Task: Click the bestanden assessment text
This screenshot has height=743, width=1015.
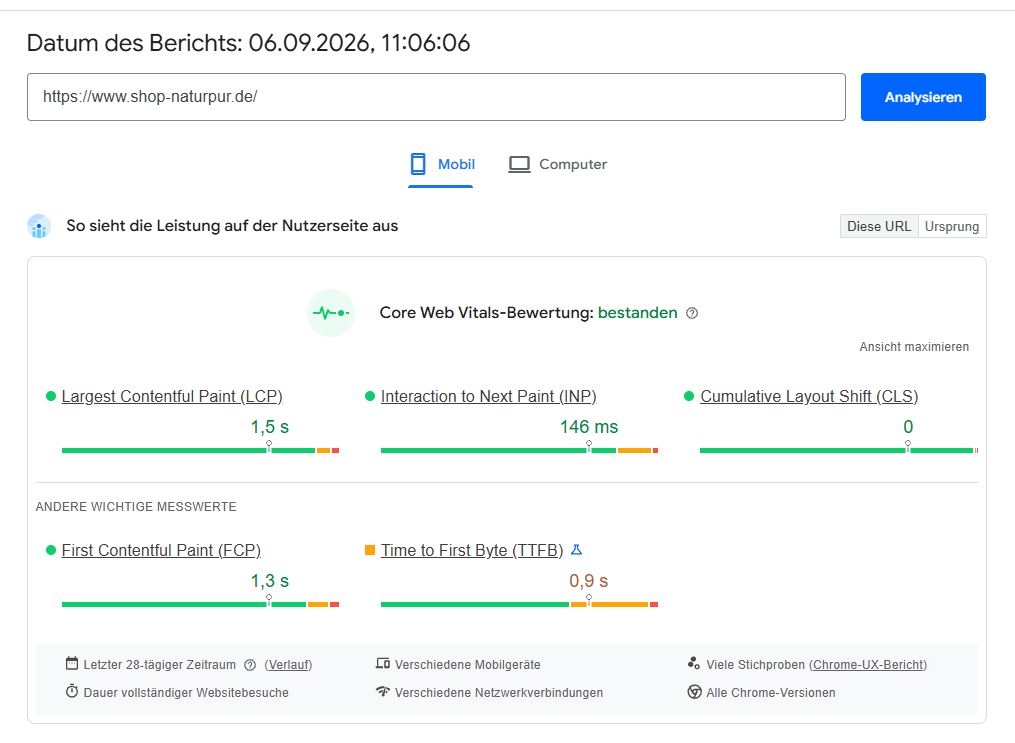Action: (638, 313)
